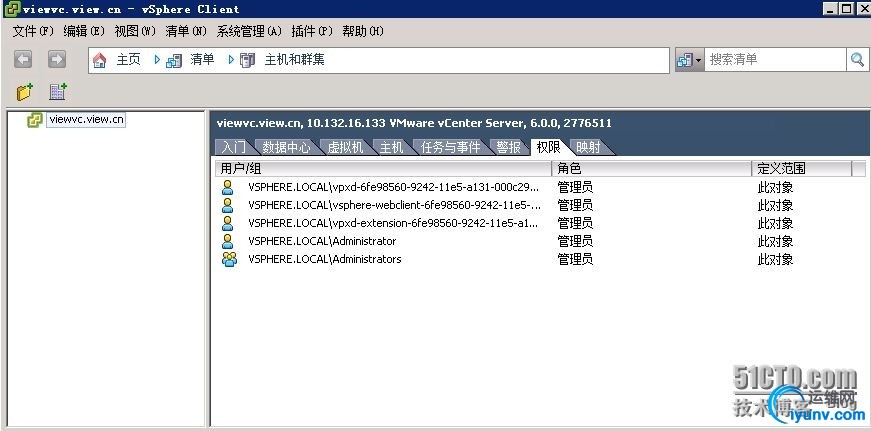
Task: Switch to the 数据中心 tab
Action: [x=287, y=147]
